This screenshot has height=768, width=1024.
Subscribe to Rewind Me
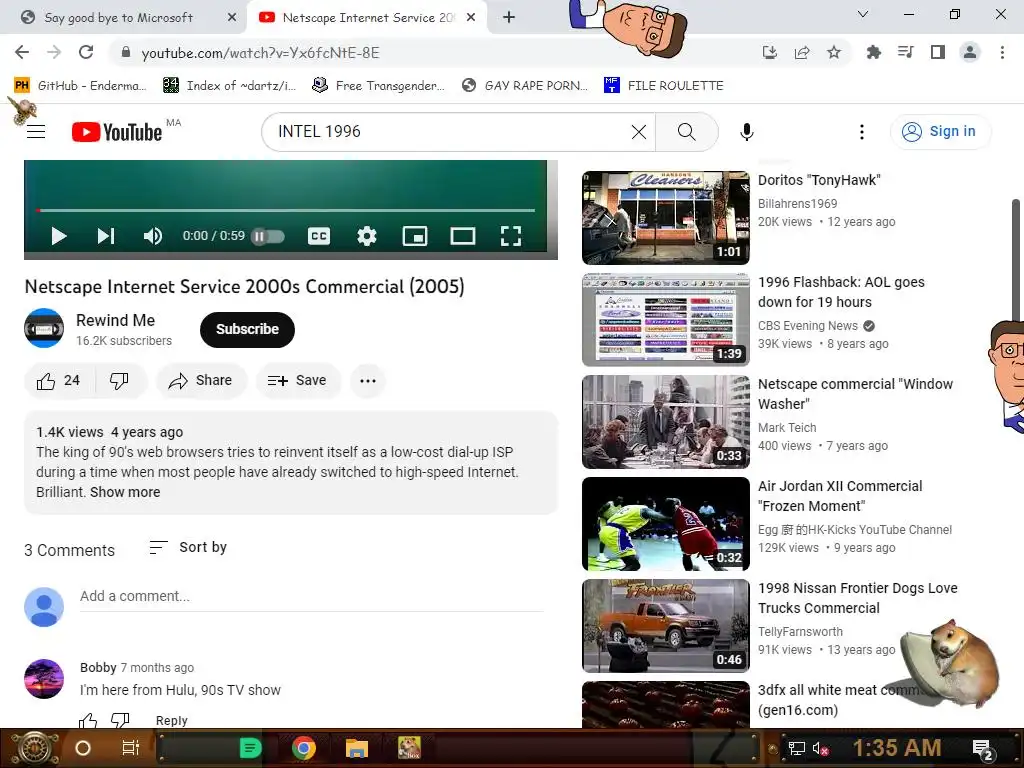click(x=248, y=329)
